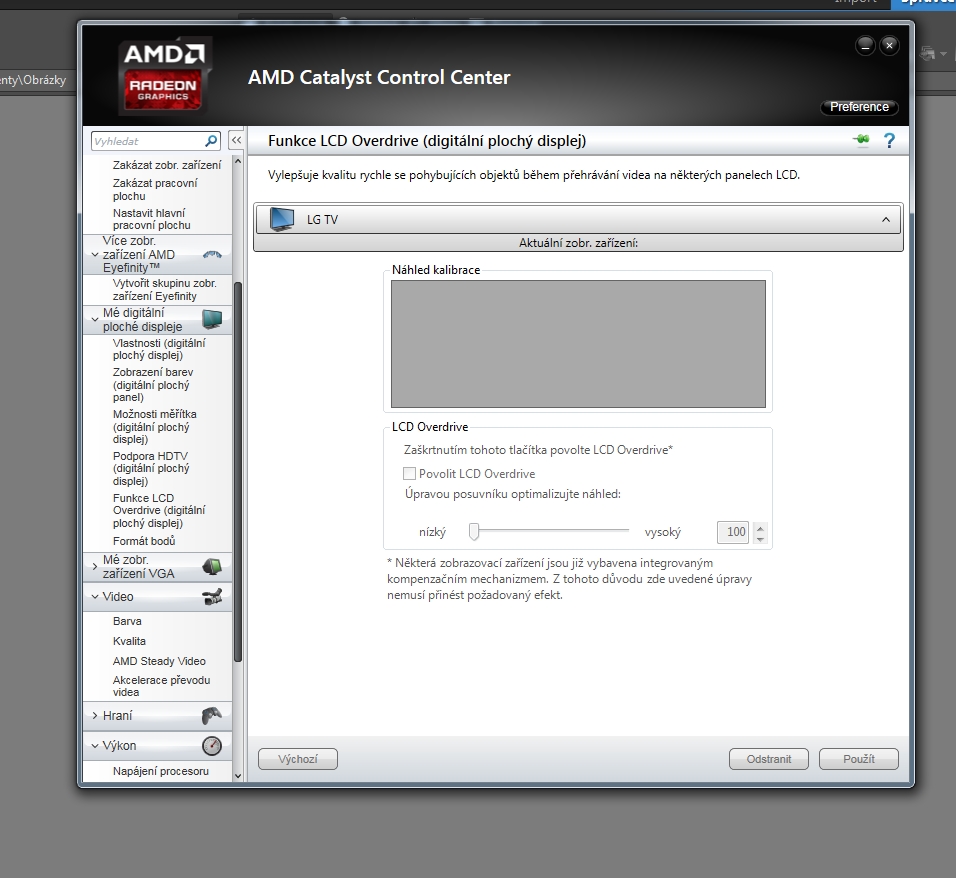Screen dimensions: 956x878
Task: Open Možnosti měřítka (digitální plochý displej)
Action: pos(154,426)
